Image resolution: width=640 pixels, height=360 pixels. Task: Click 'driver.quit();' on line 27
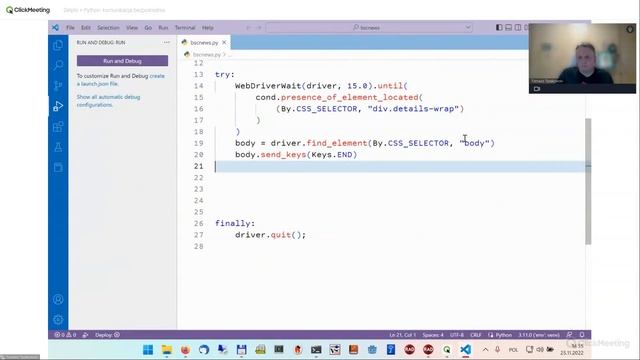click(x=270, y=235)
